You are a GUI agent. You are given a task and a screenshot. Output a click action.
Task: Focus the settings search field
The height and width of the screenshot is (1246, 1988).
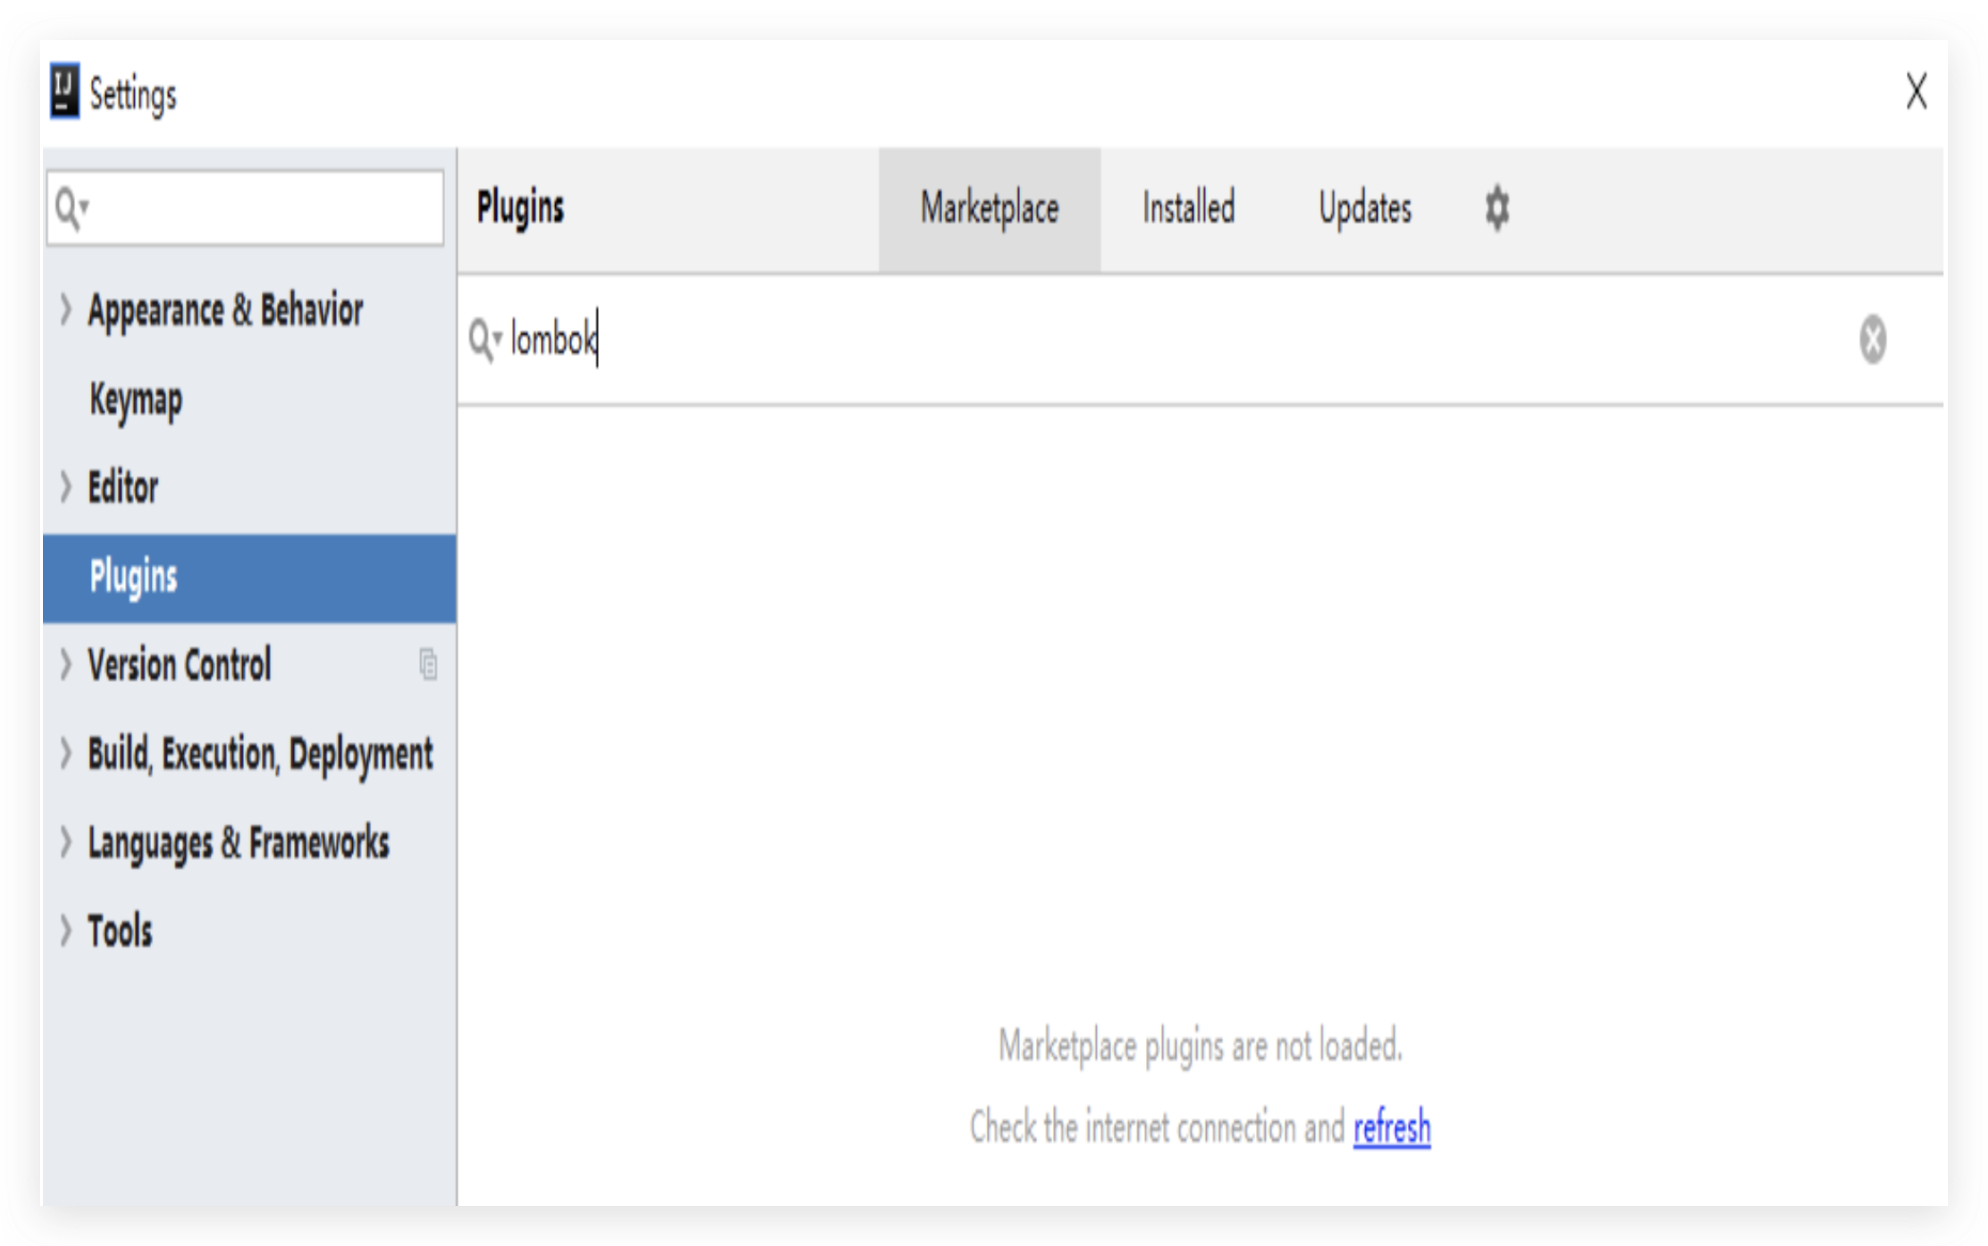[245, 208]
